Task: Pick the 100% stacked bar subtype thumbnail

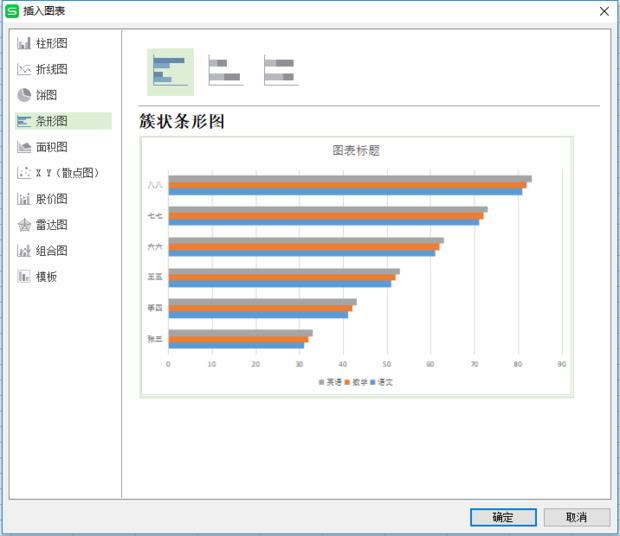Action: (281, 70)
